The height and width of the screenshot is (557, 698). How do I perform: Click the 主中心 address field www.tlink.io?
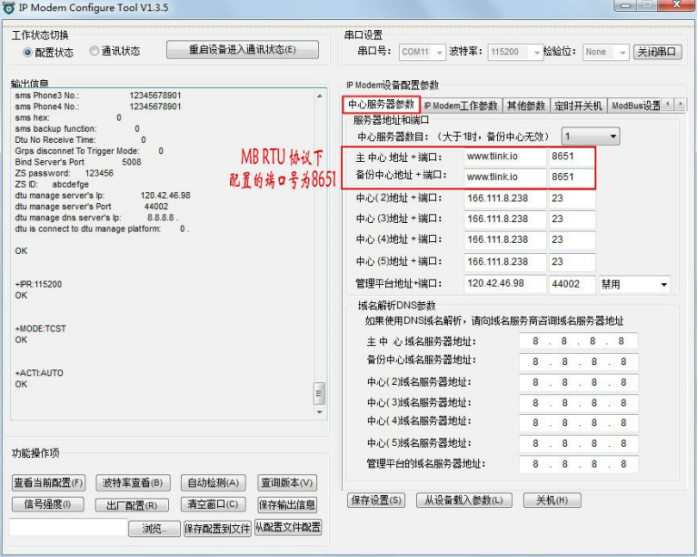coord(504,157)
